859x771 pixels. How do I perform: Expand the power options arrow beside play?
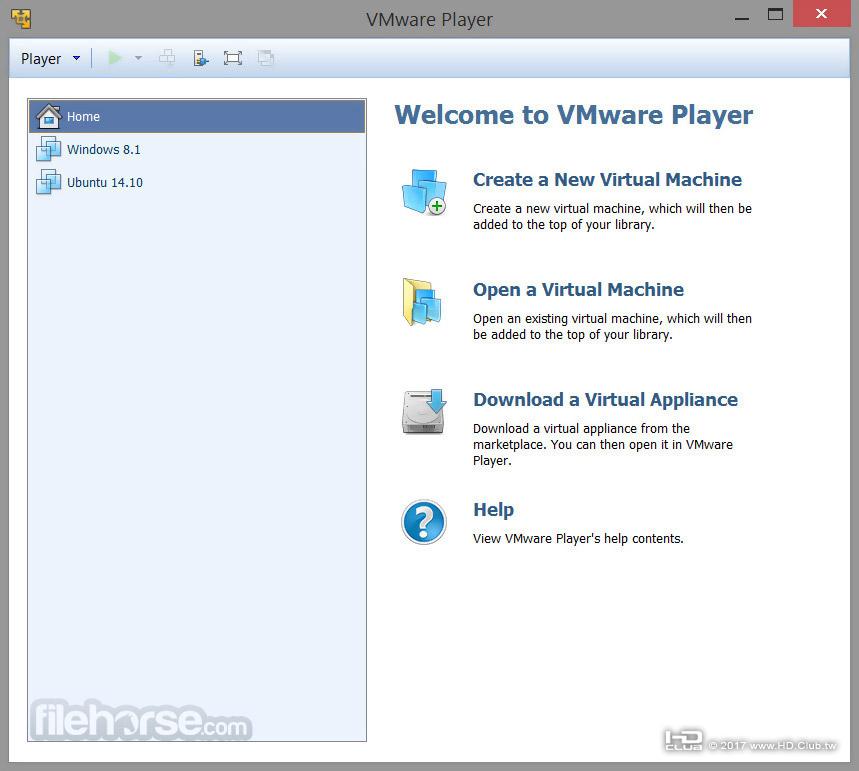138,58
